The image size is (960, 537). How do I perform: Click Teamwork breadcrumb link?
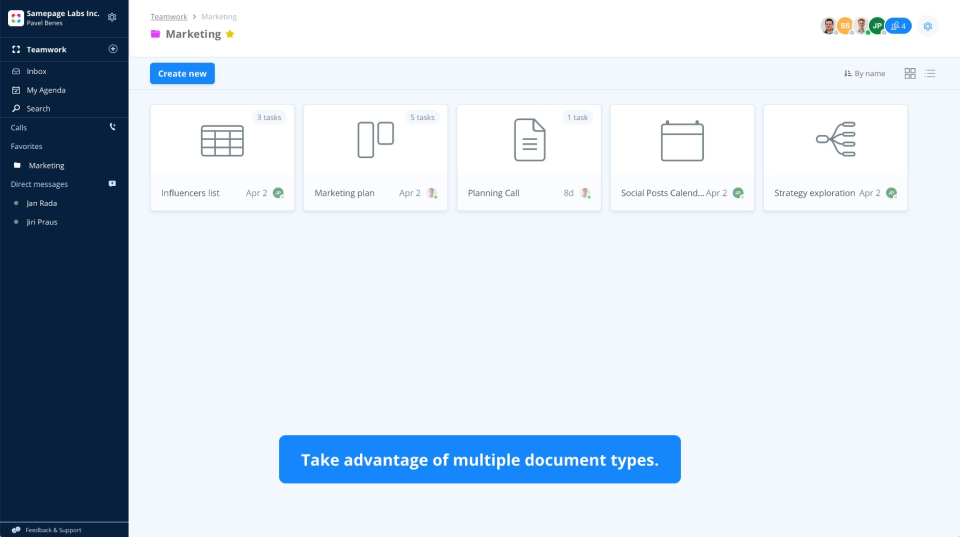pos(169,17)
